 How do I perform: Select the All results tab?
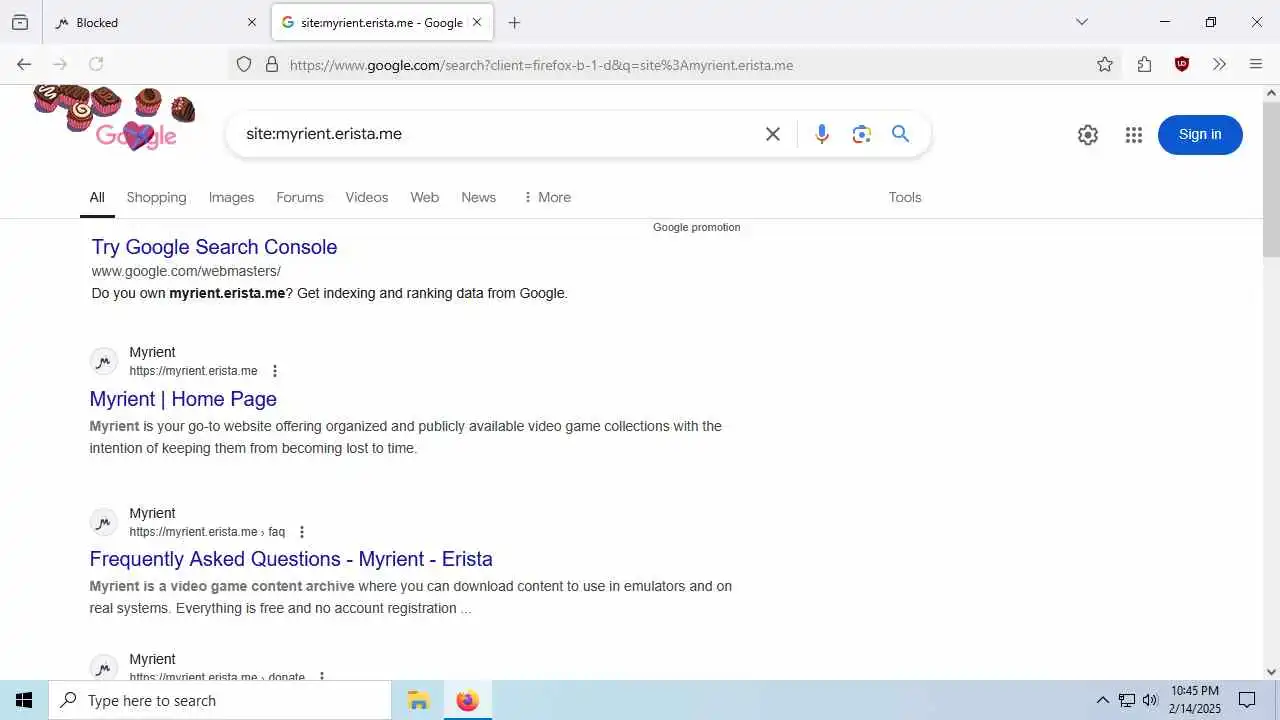tap(97, 198)
